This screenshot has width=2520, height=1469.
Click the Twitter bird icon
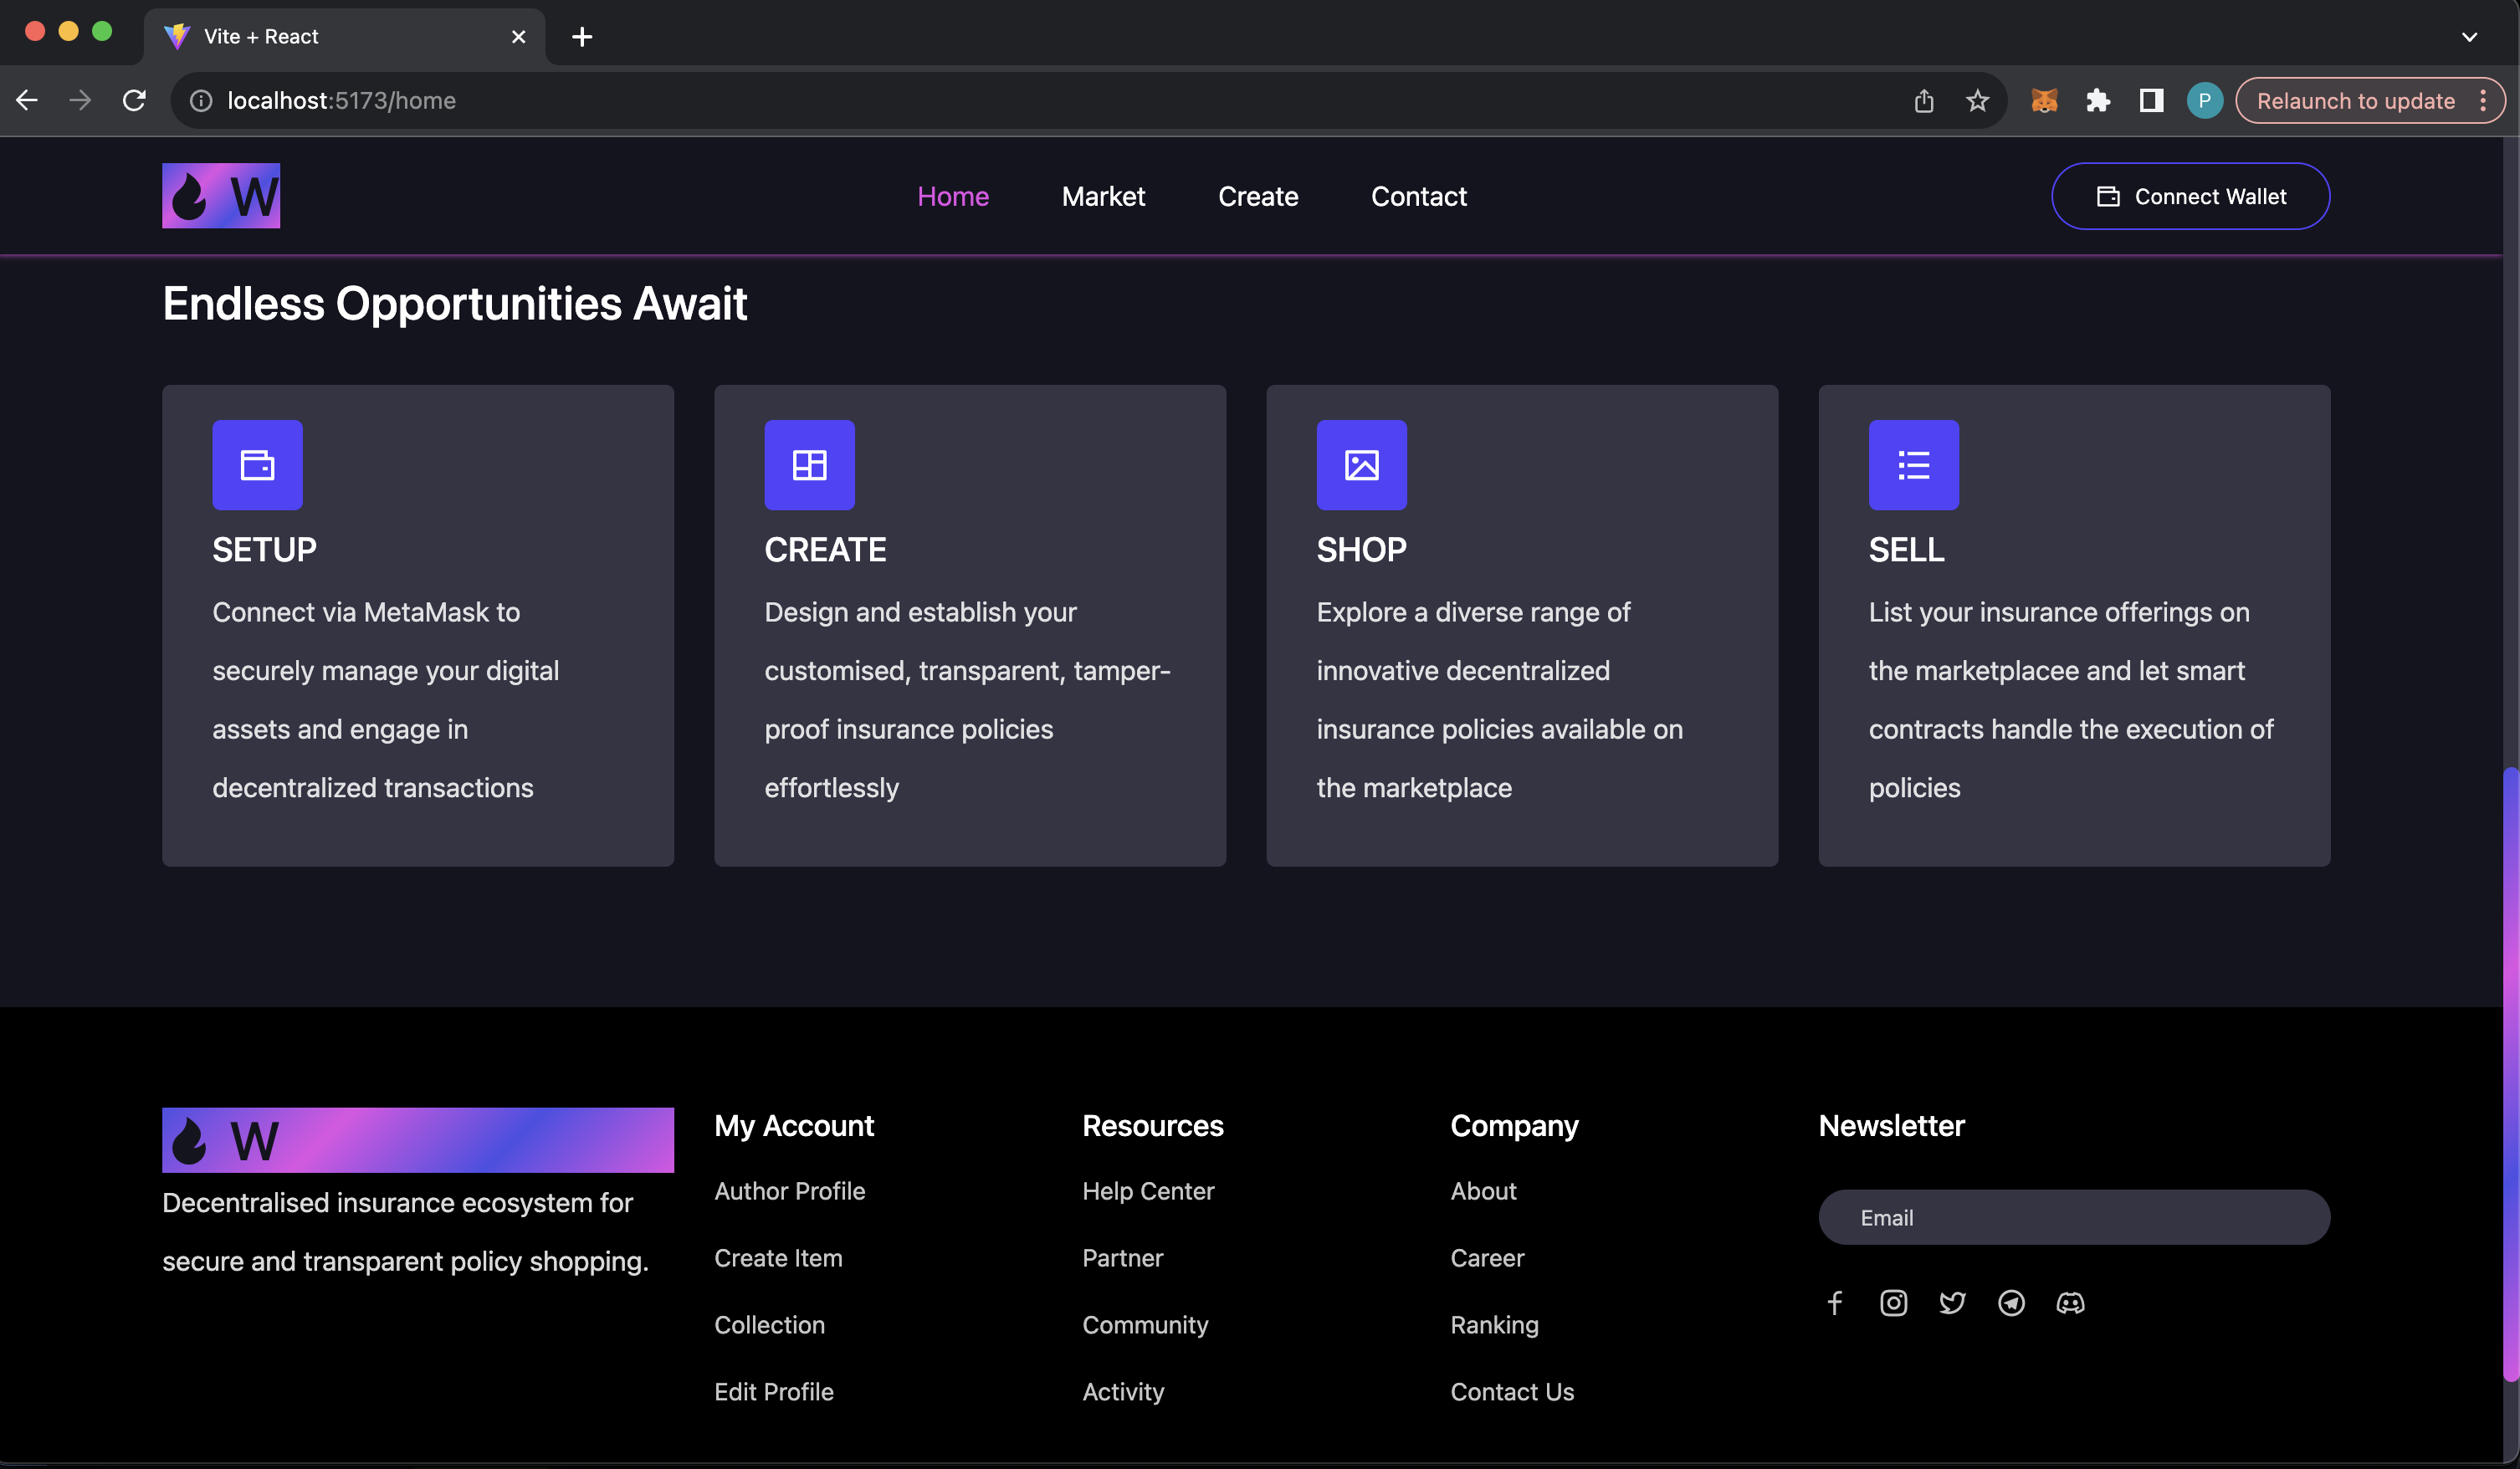[x=1952, y=1303]
